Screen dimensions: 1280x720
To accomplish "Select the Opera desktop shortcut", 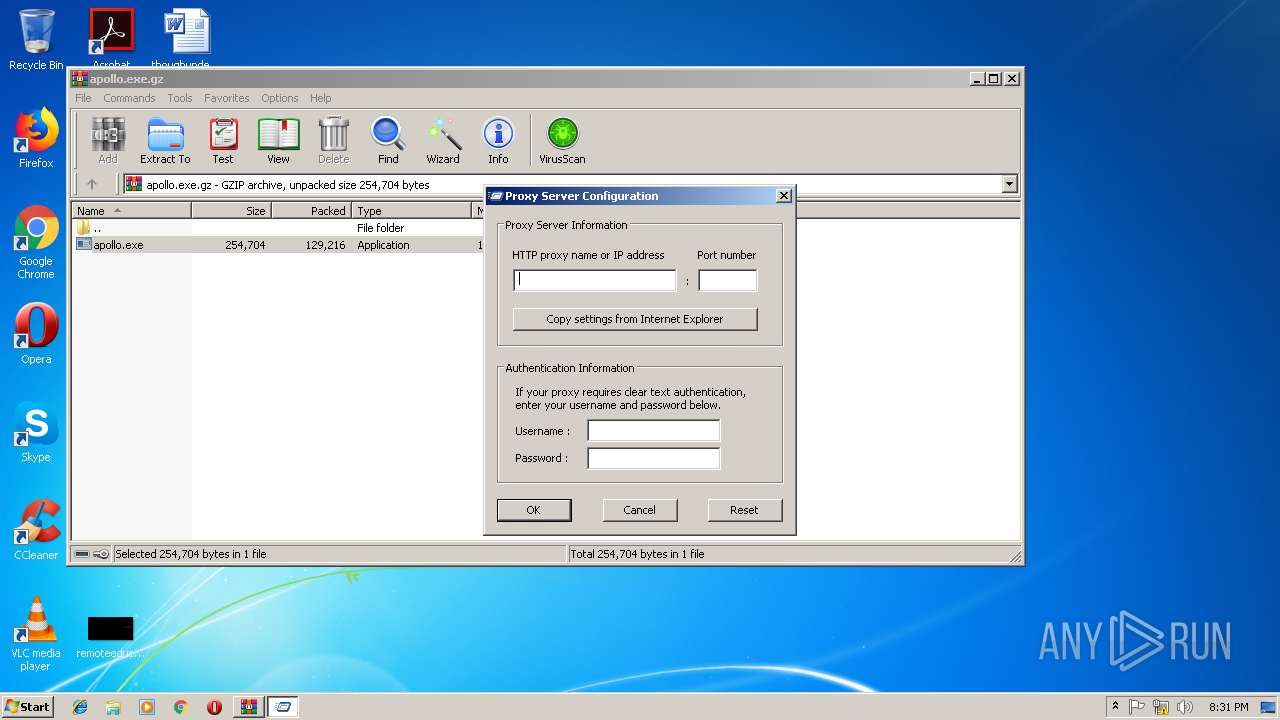I will coord(36,334).
